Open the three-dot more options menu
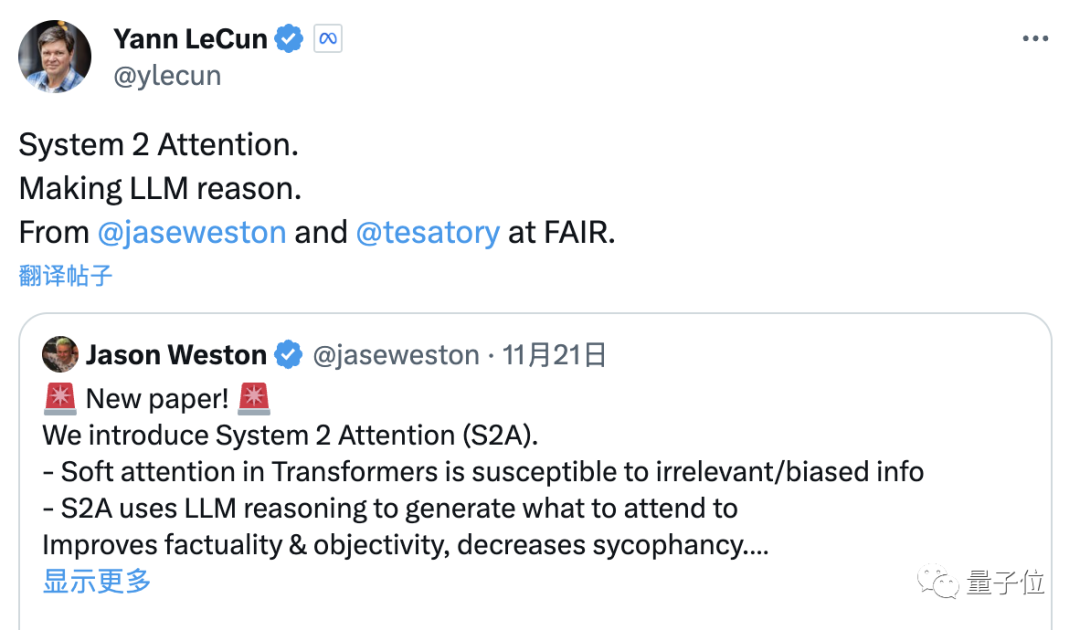This screenshot has height=630, width=1080. tap(1035, 39)
